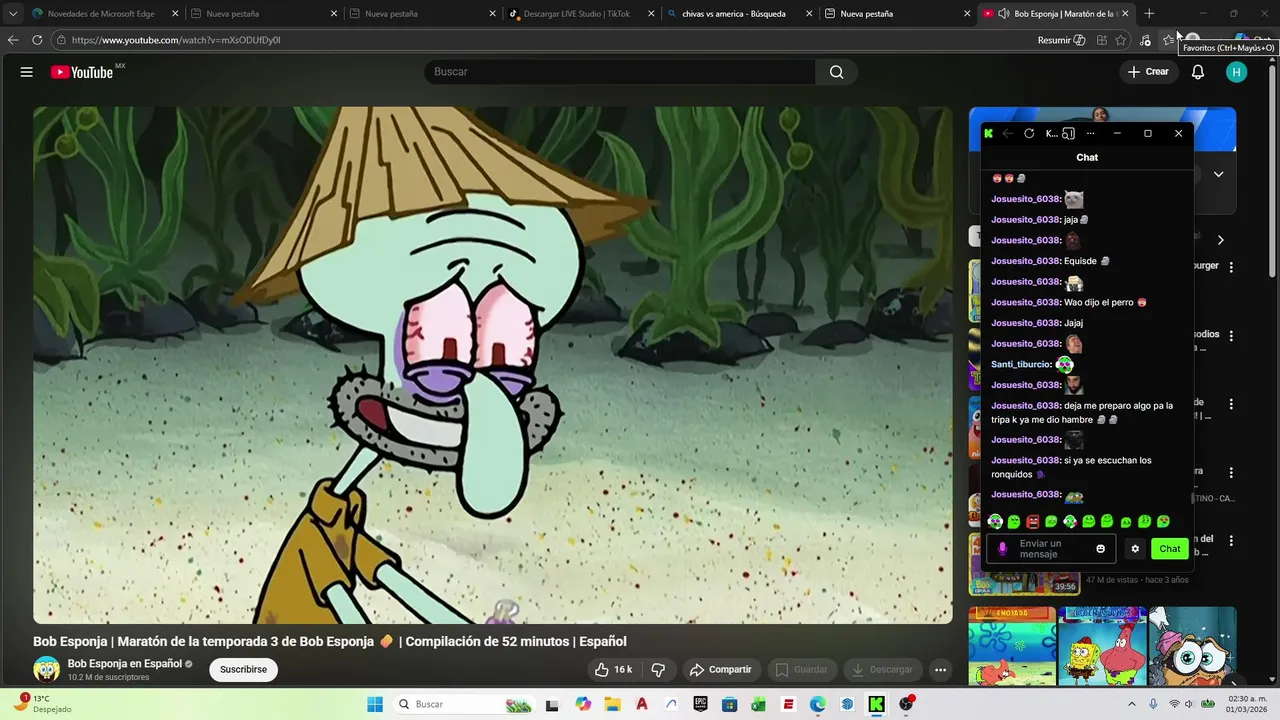Open options menu for the 'burger' suggested video
The image size is (1280, 720).
(x=1231, y=267)
